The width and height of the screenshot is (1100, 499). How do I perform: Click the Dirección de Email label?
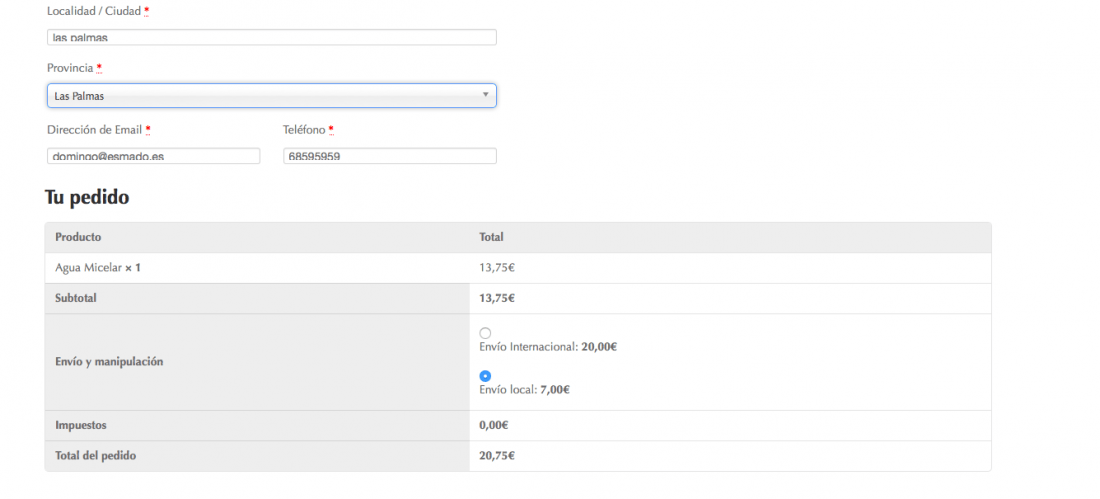click(95, 130)
